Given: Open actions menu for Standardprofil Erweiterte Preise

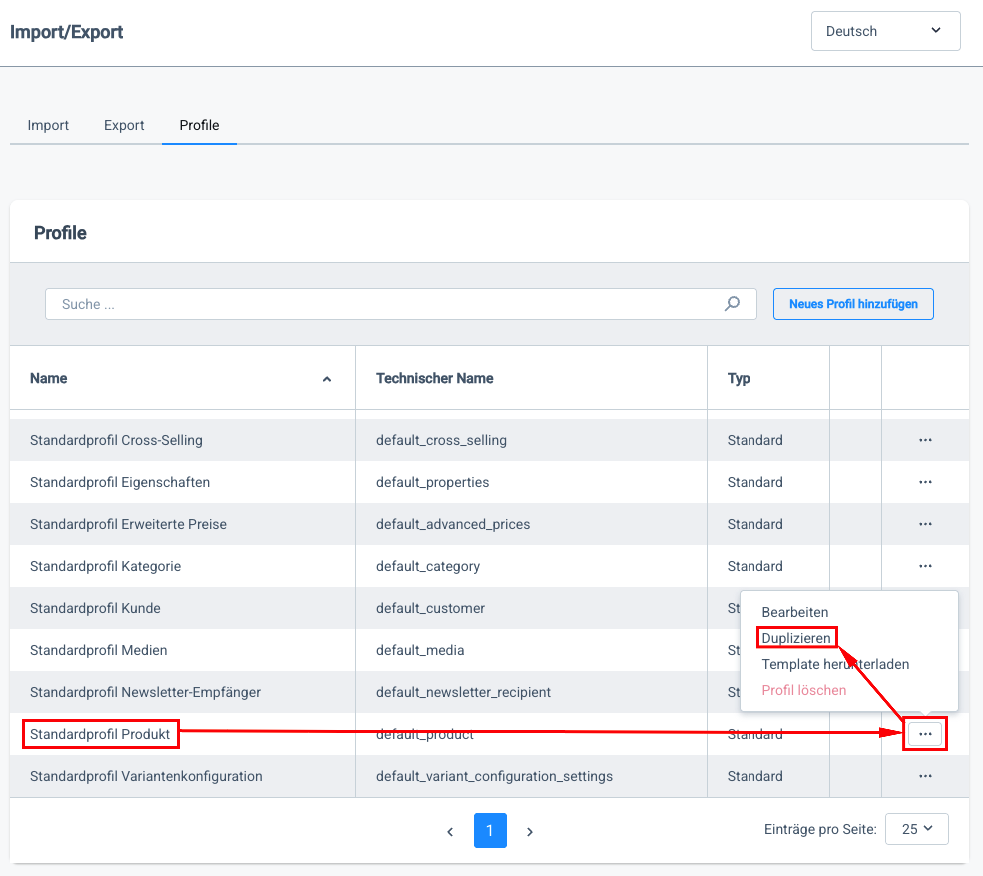Looking at the screenshot, I should [x=925, y=524].
